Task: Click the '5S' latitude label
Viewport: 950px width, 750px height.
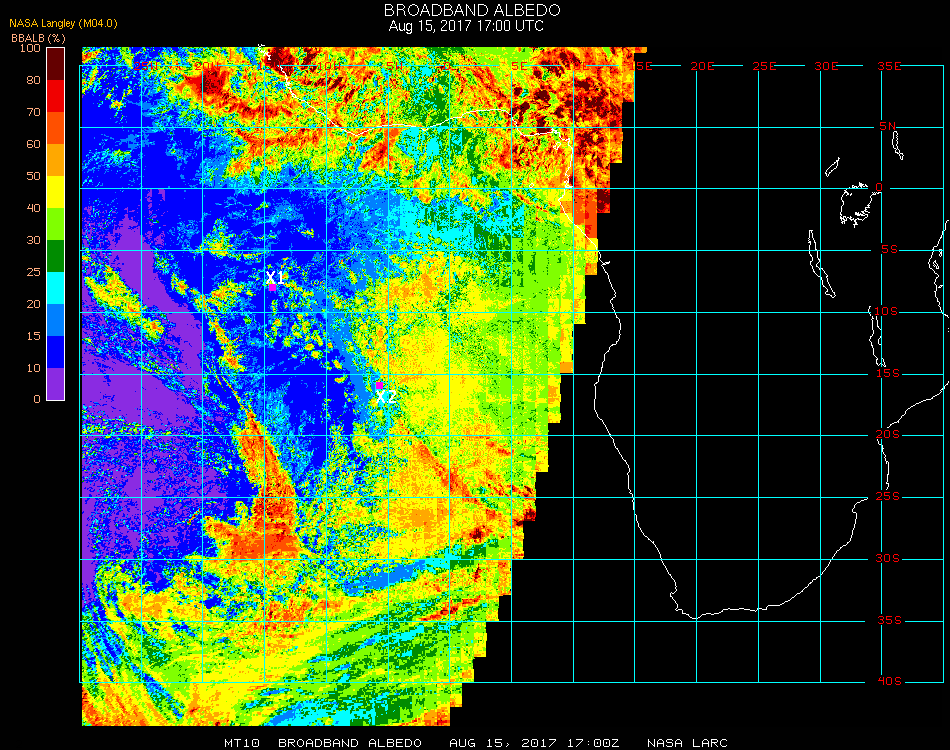Action: click(889, 250)
